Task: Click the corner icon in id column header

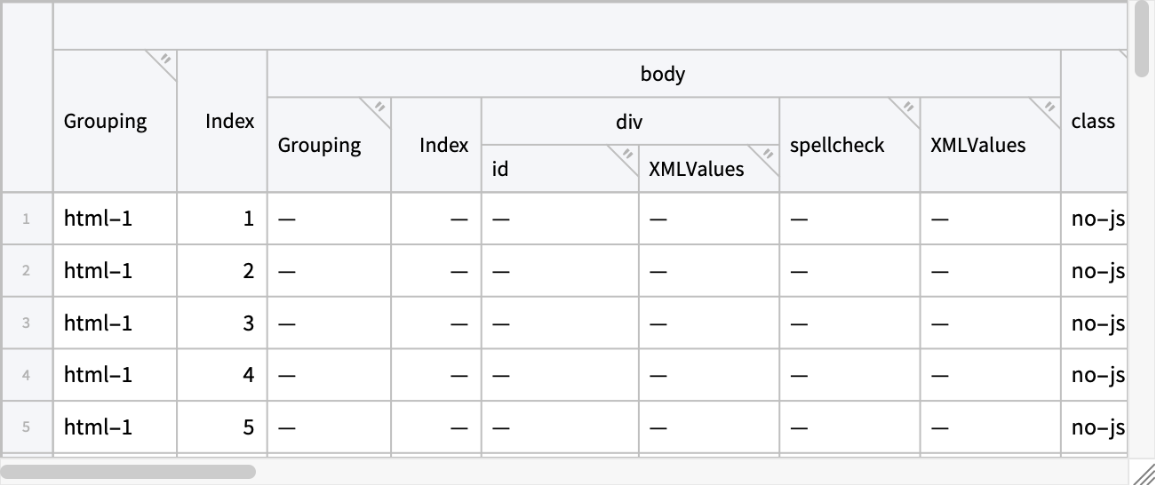Action: (x=628, y=154)
